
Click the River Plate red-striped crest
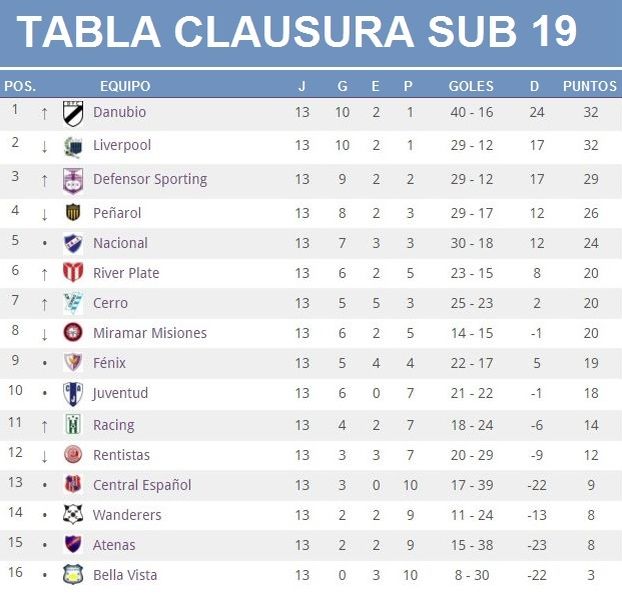[x=73, y=273]
